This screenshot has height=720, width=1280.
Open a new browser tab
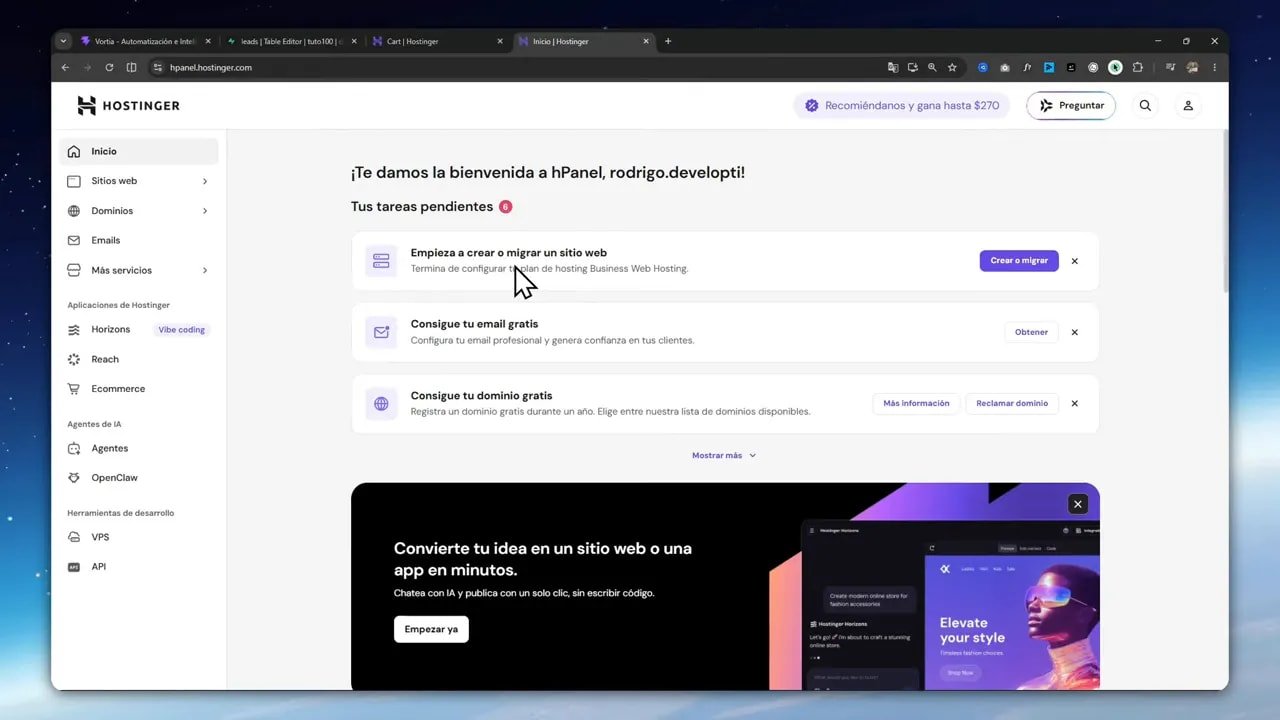coord(668,41)
